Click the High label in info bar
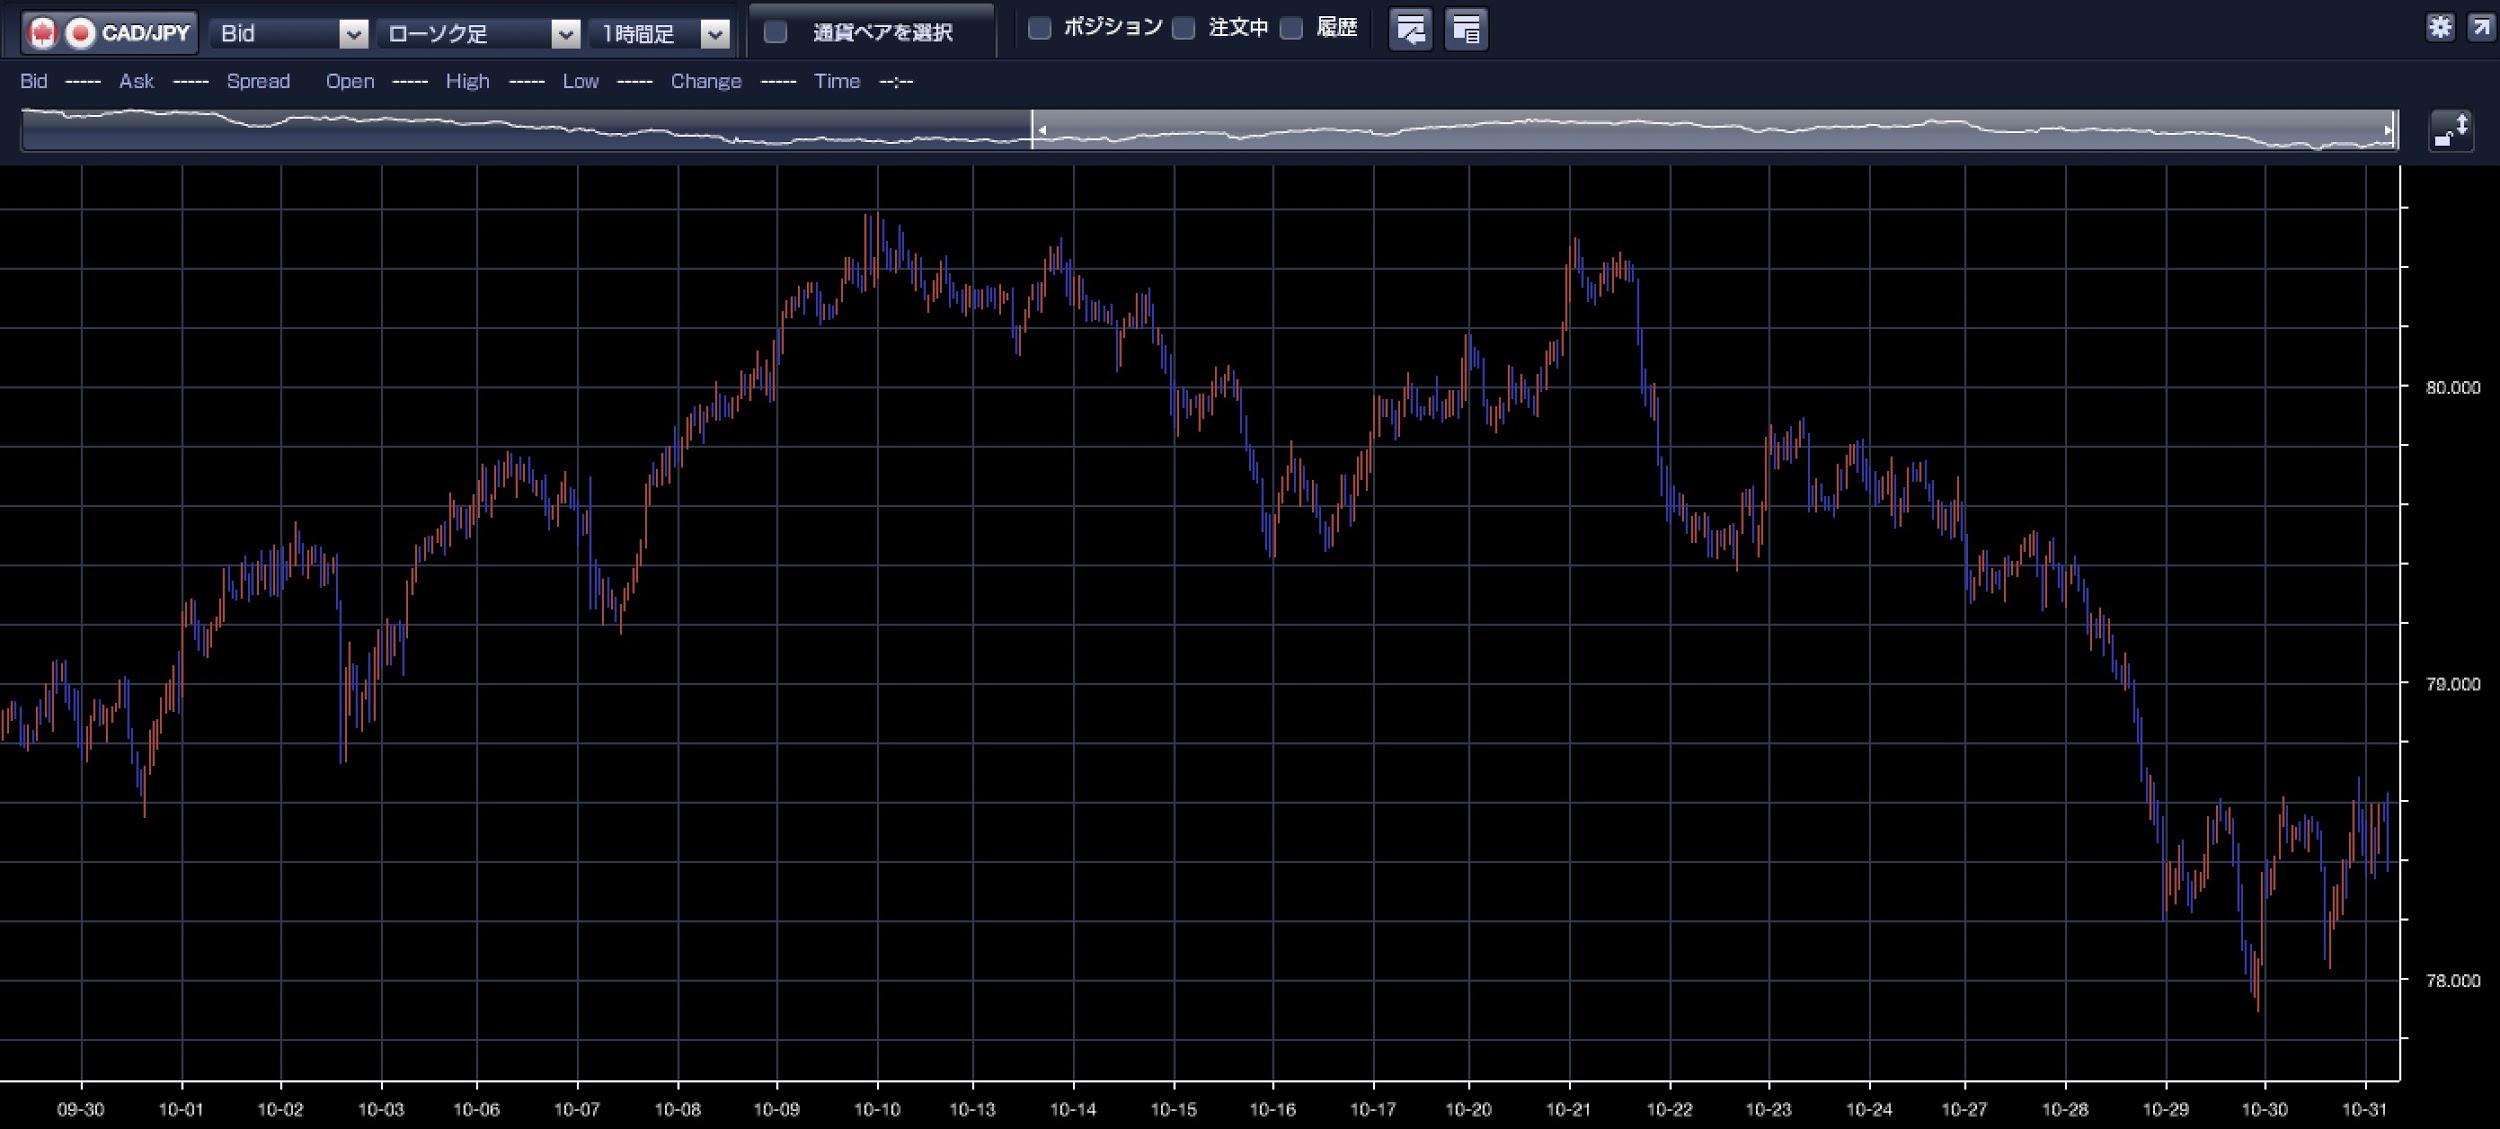2500x1129 pixels. [467, 81]
